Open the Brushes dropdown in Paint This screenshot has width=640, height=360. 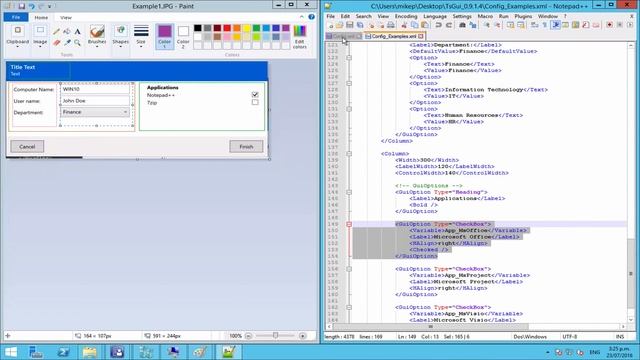pos(97,38)
